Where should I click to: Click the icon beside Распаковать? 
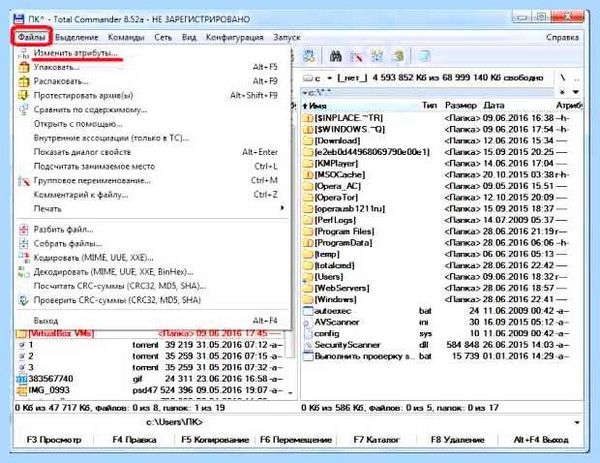click(24, 82)
